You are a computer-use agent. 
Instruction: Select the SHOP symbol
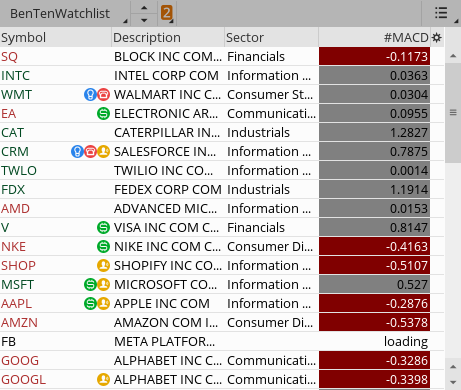tap(18, 266)
